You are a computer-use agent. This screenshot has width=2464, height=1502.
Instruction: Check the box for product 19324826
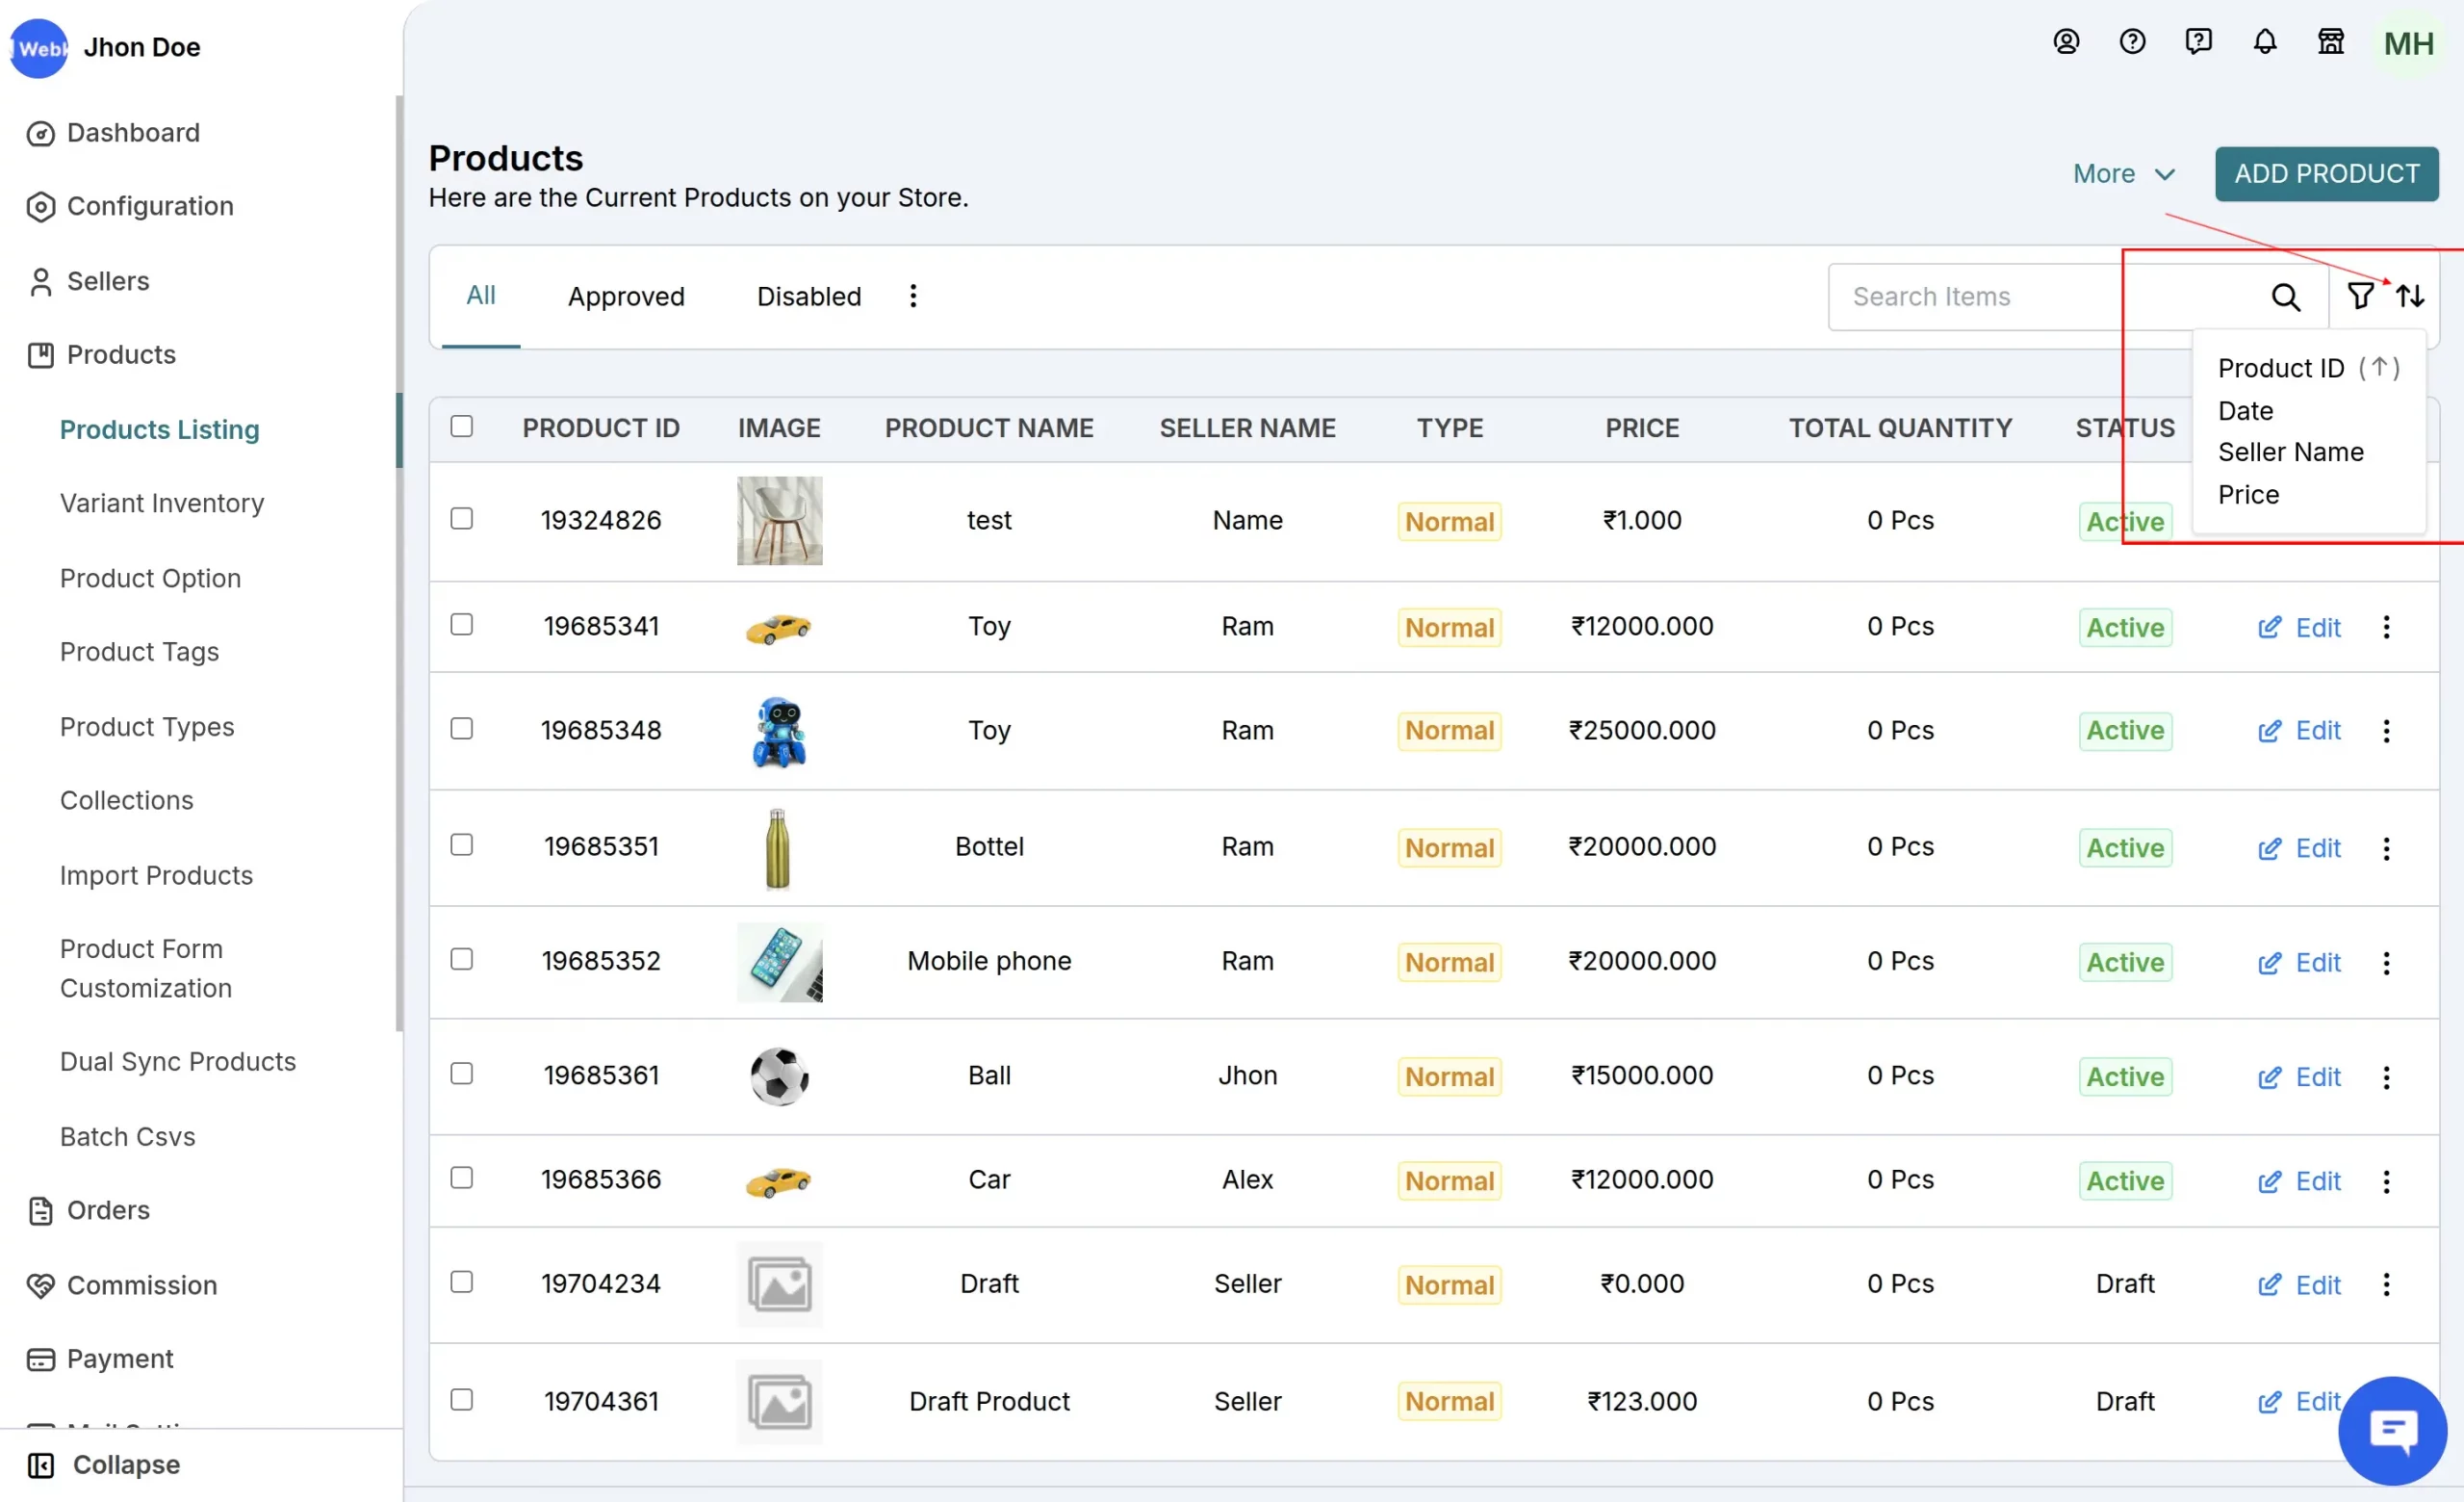pyautogui.click(x=461, y=519)
